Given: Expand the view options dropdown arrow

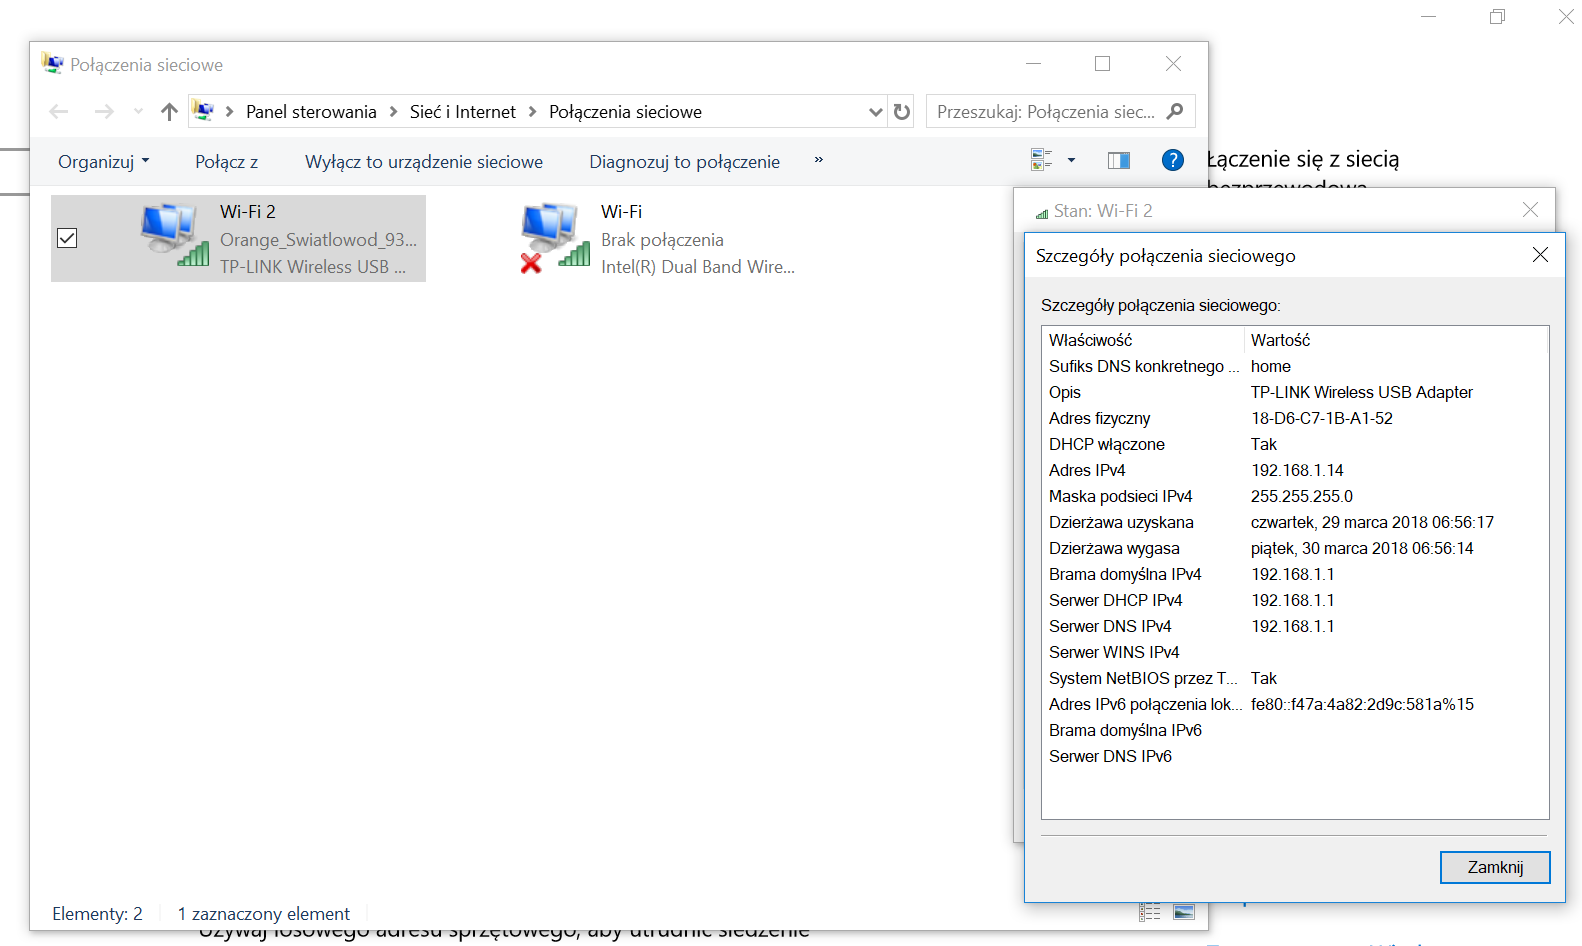Looking at the screenshot, I should [x=1071, y=160].
